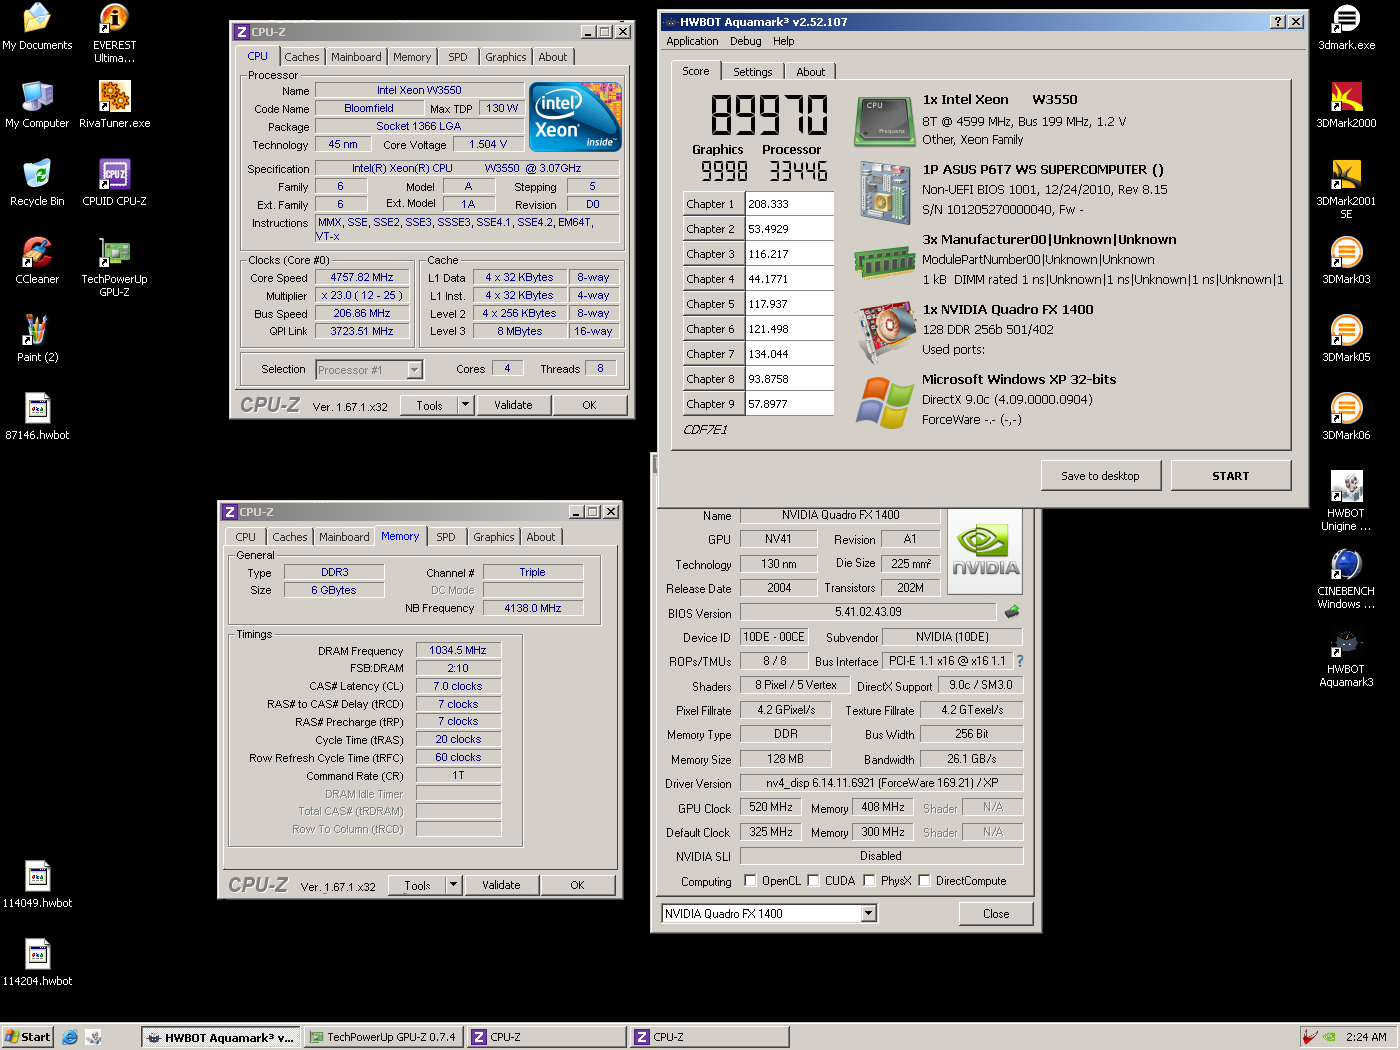Launch HWBOT Aquamark3 desktop shortcut

1346,656
